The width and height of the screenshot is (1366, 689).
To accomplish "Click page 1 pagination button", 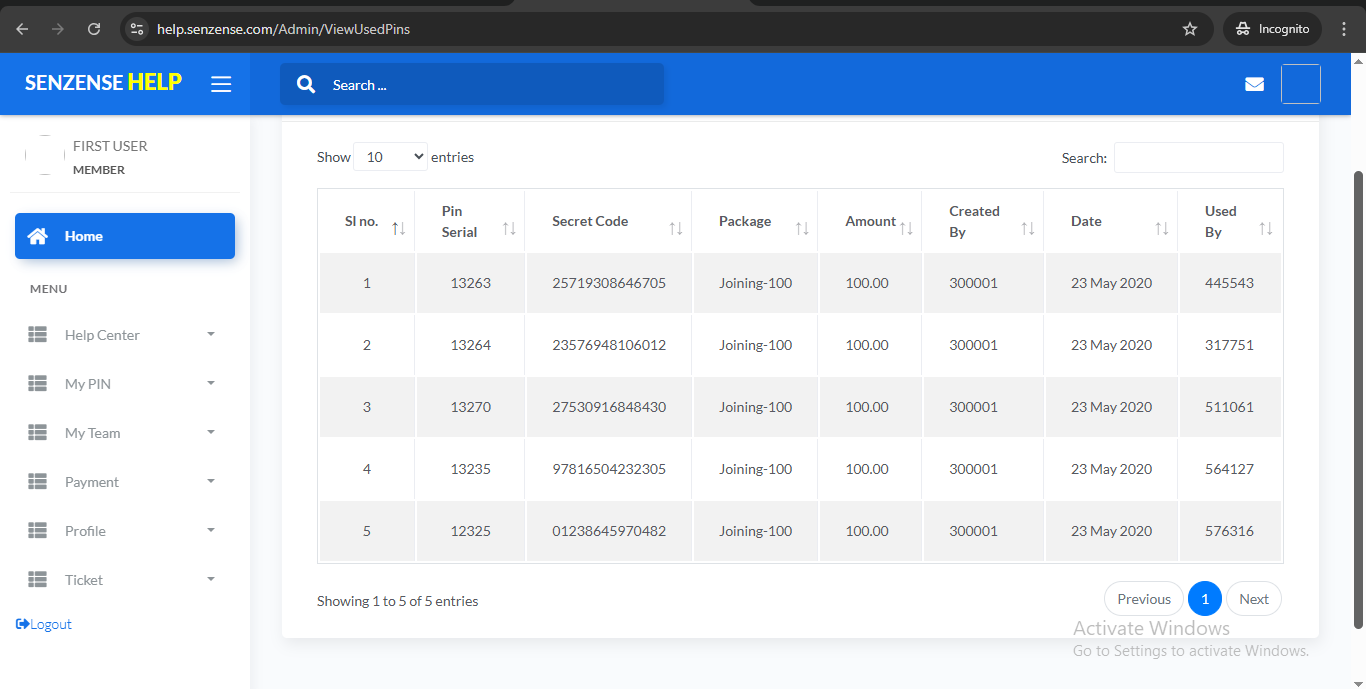I will point(1205,599).
